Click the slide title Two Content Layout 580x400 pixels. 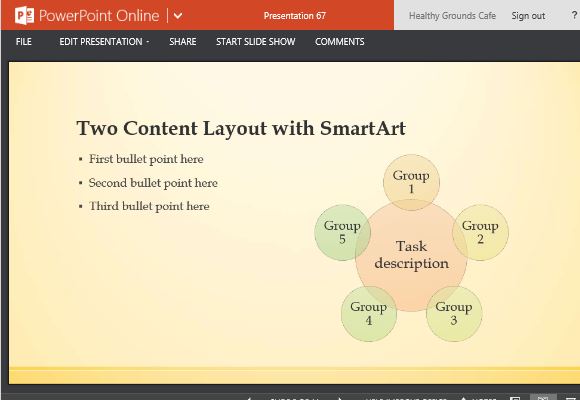click(241, 128)
